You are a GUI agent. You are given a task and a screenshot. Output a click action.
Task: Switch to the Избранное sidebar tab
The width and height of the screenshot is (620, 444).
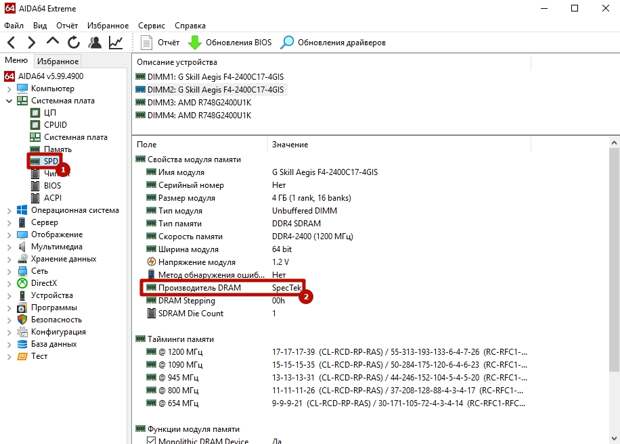click(x=58, y=61)
